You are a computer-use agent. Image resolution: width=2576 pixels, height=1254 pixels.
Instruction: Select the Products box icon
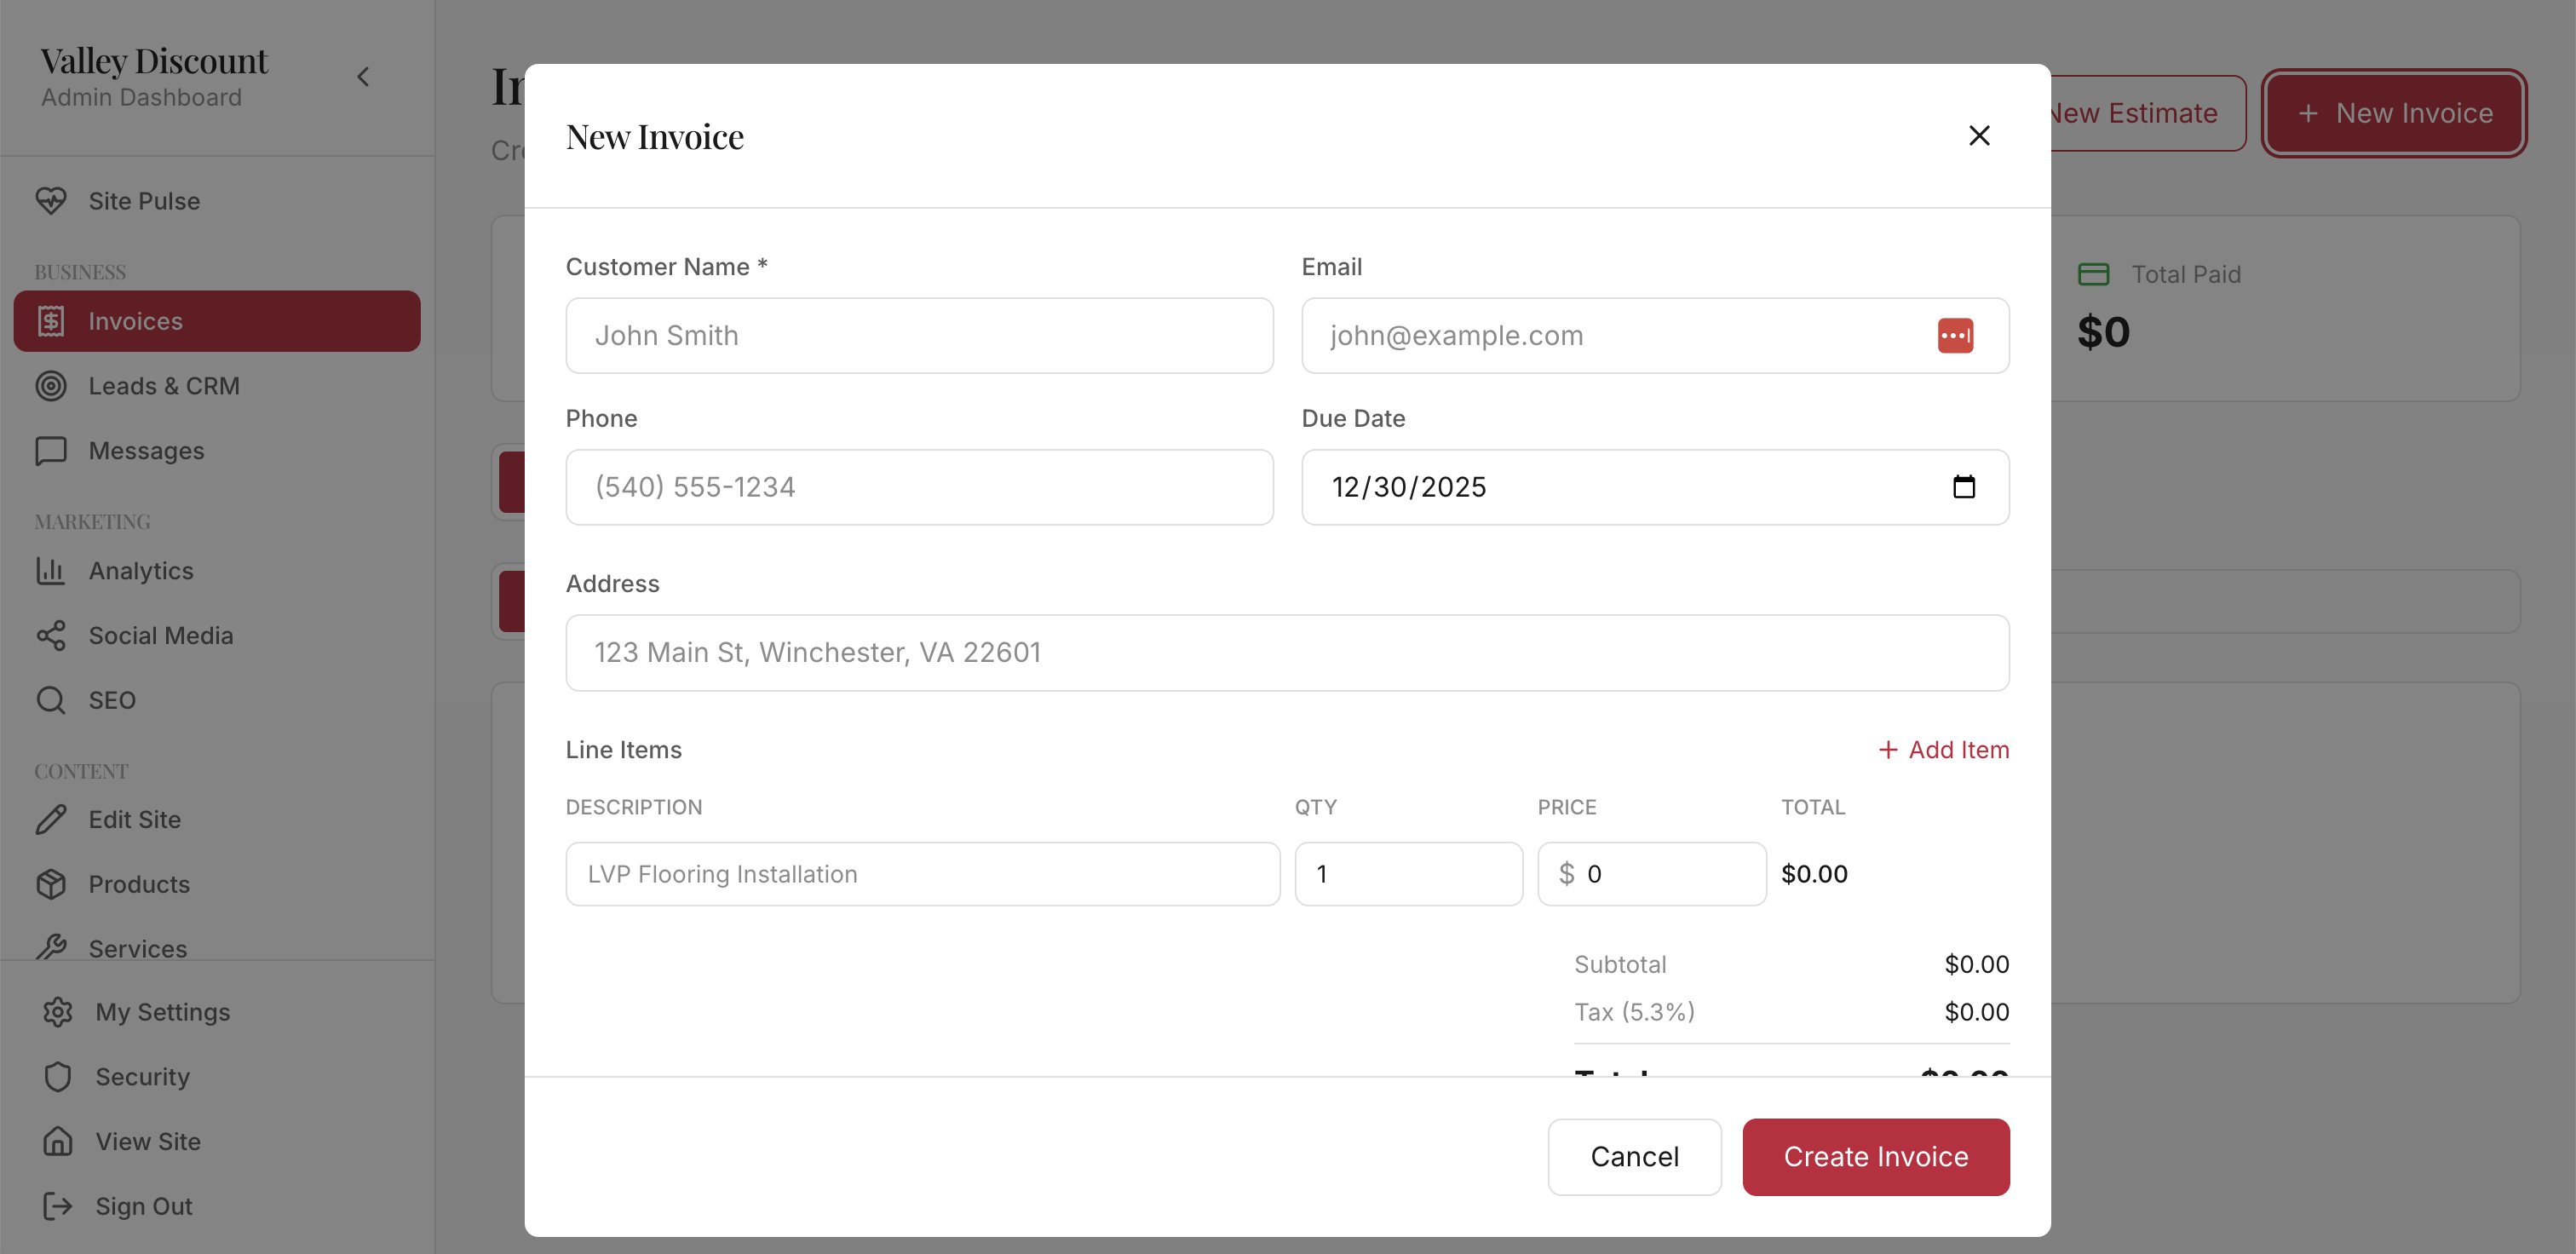[52, 884]
